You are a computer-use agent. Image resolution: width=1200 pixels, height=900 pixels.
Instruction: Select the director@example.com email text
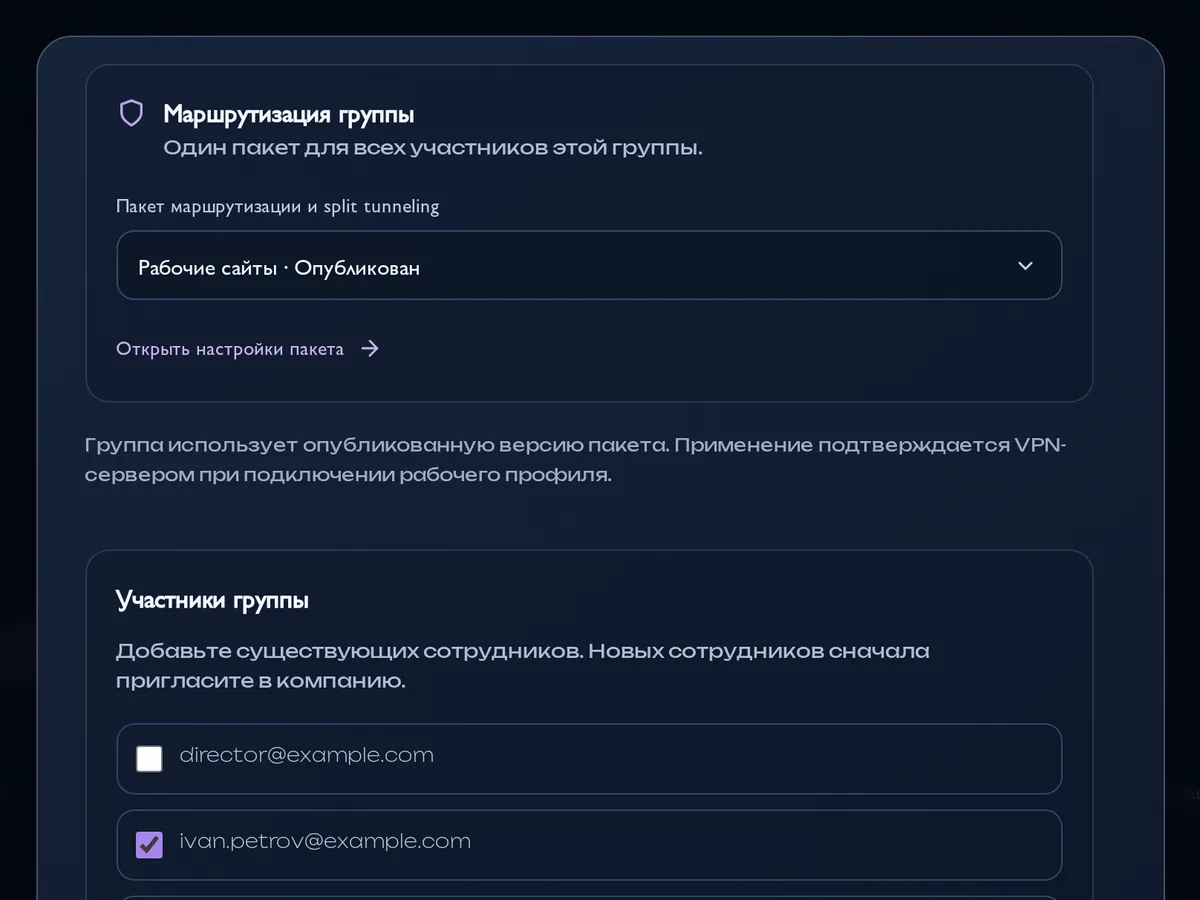coord(306,755)
